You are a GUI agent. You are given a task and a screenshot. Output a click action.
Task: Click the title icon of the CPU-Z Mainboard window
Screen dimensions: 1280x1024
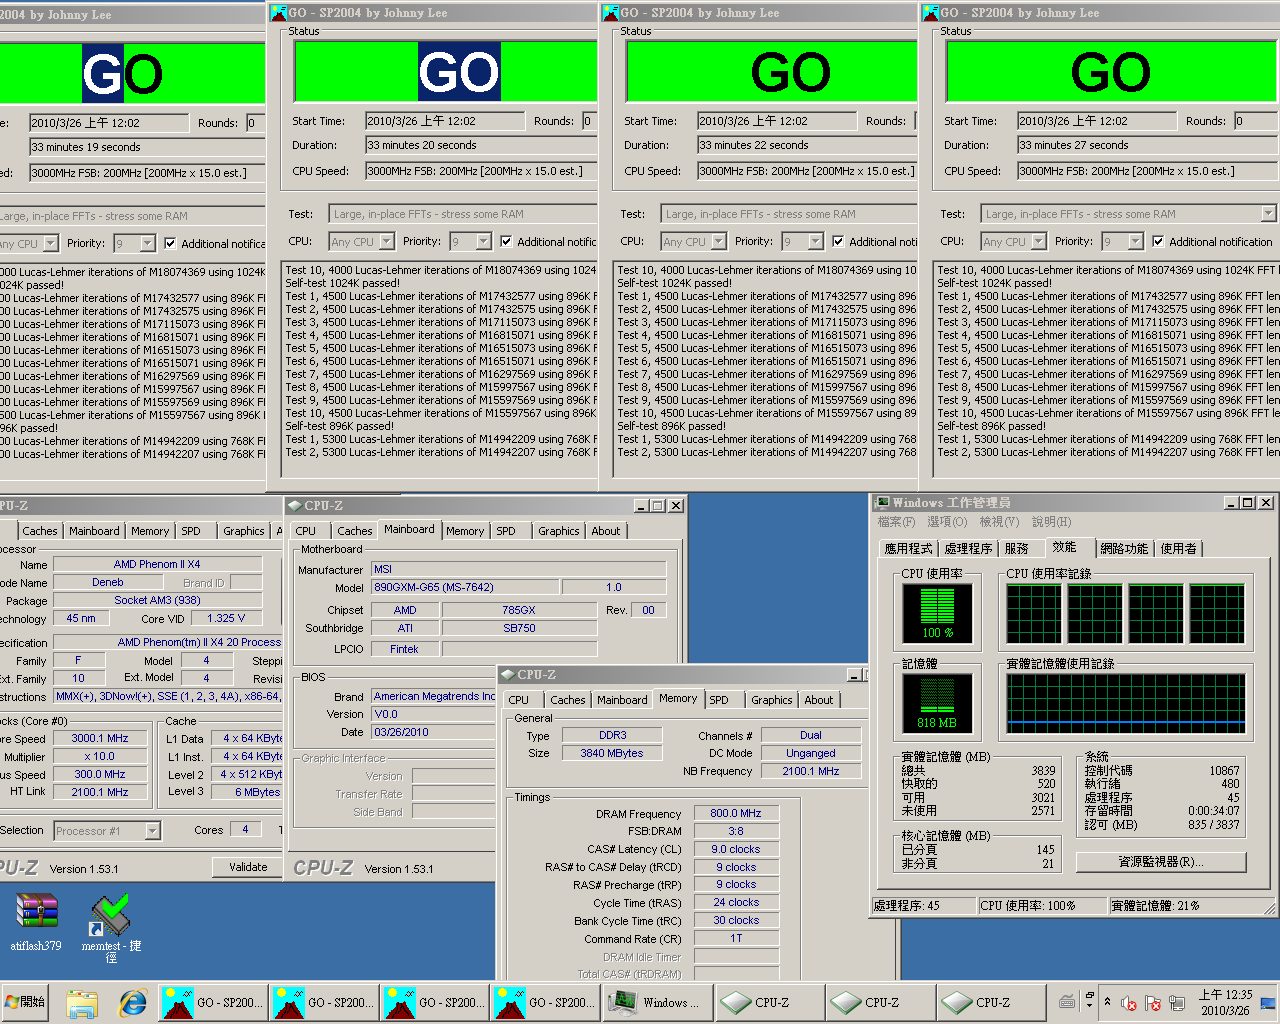pos(295,506)
